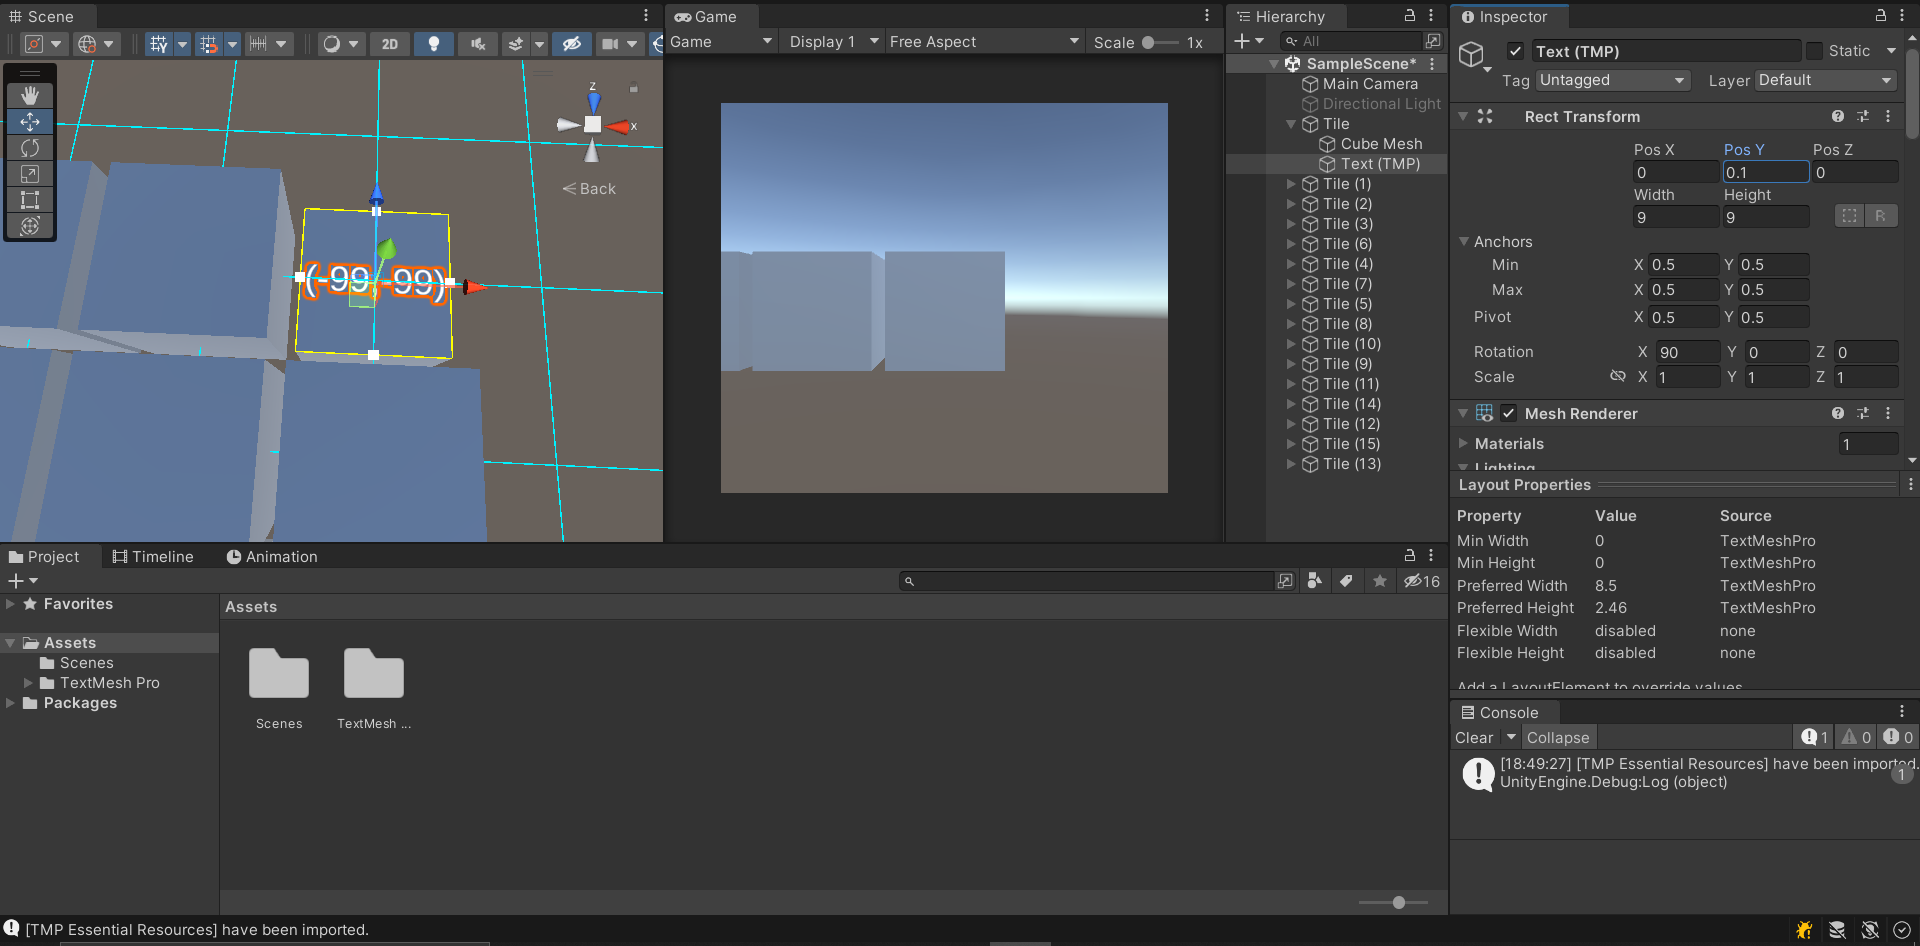Switch to the Animation tab
The image size is (1920, 946).
coord(272,557)
